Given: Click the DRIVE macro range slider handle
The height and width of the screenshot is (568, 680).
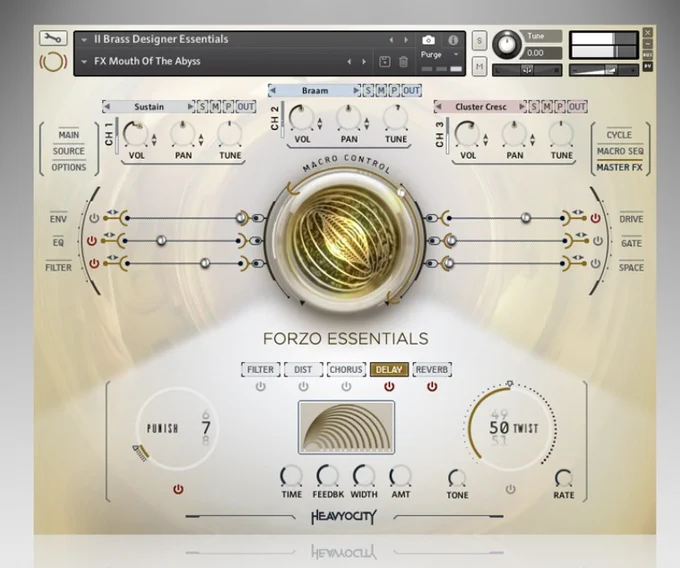Looking at the screenshot, I should (526, 217).
